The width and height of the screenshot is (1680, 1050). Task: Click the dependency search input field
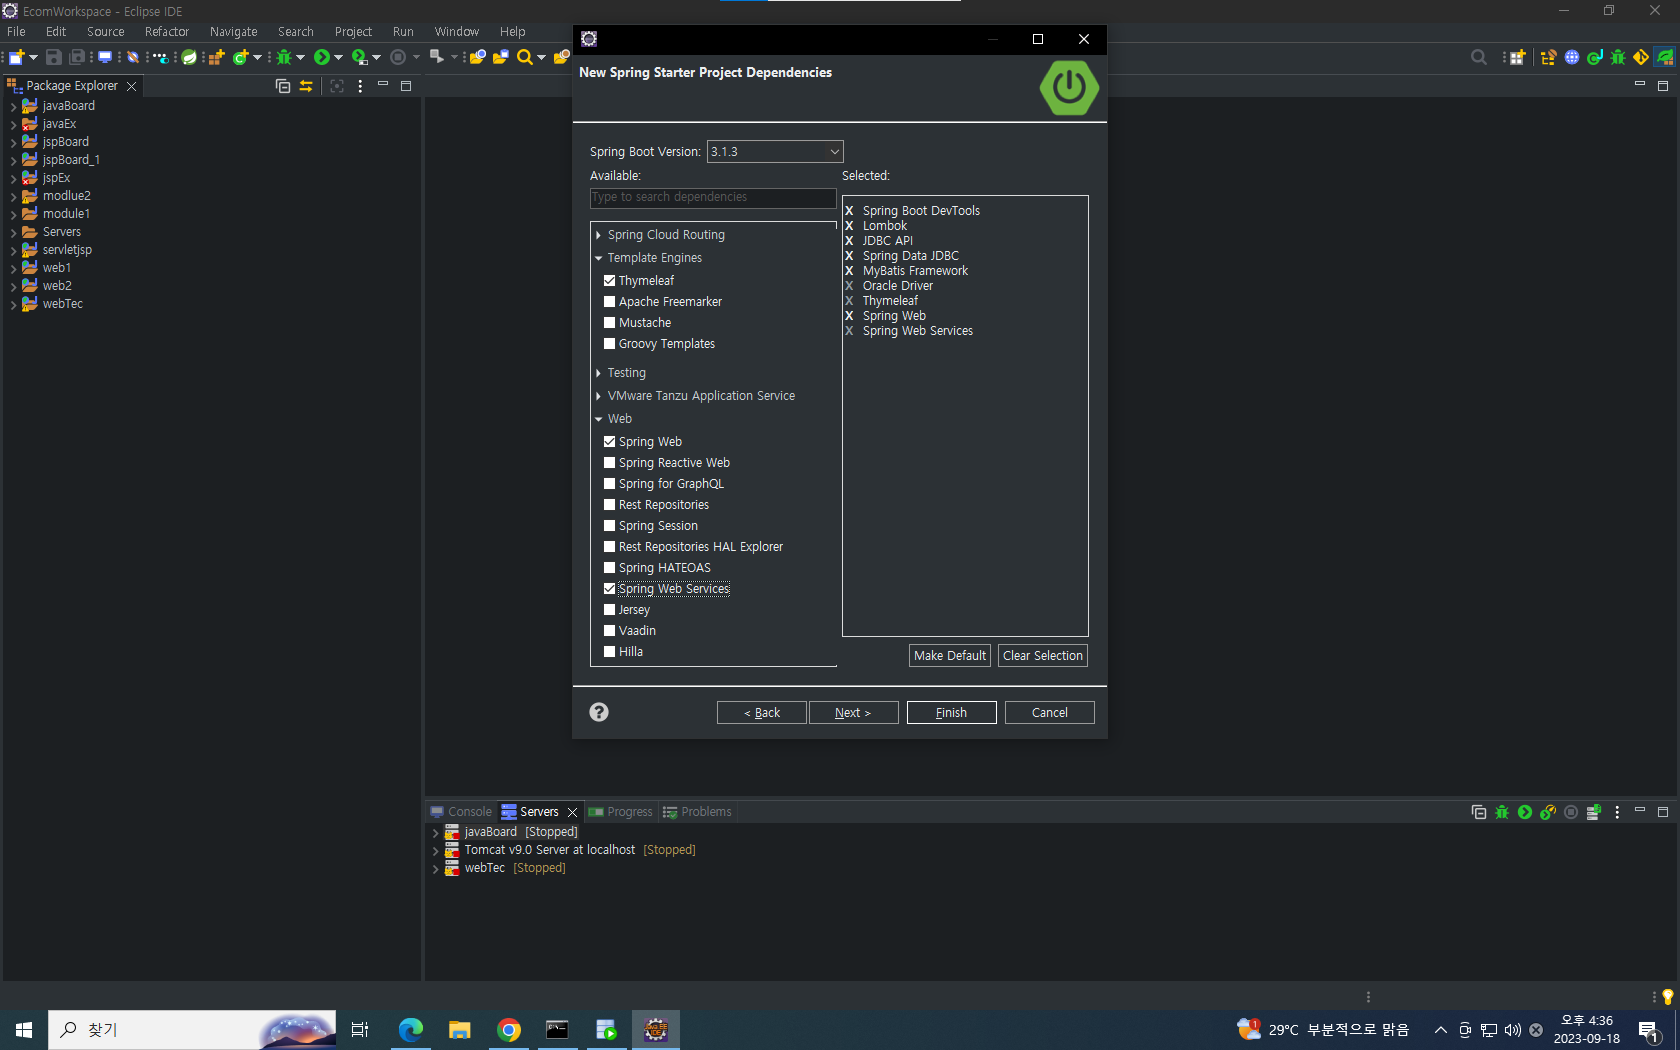(x=713, y=198)
